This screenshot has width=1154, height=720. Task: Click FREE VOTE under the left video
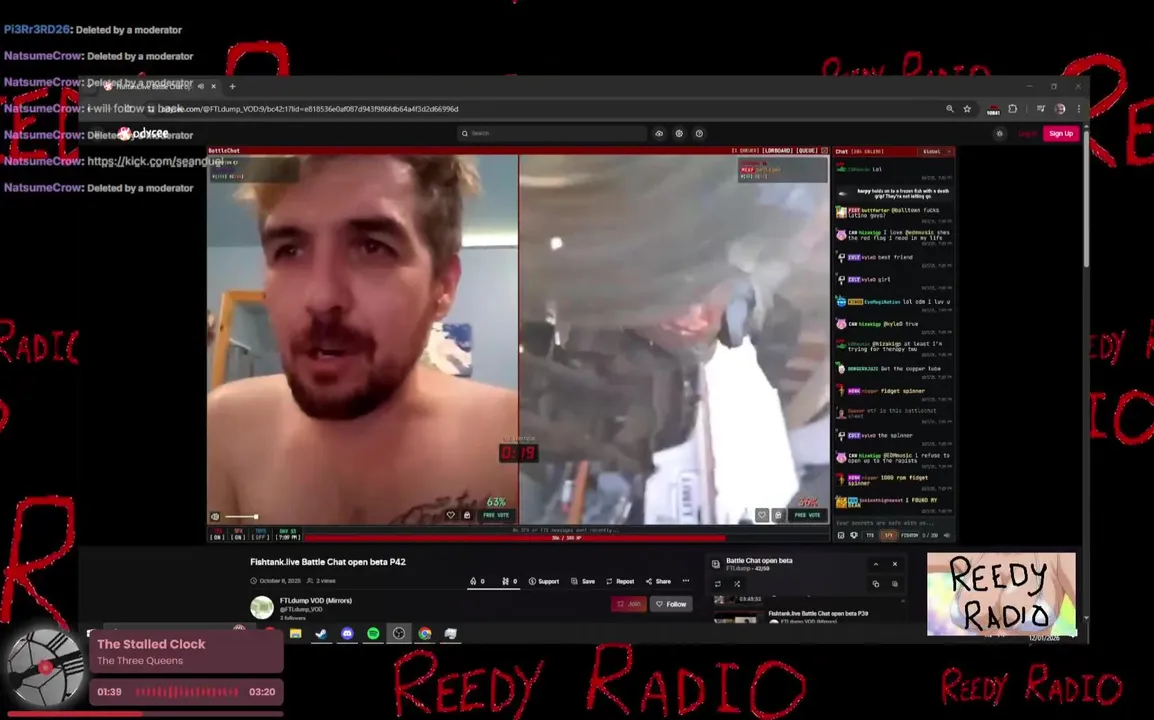[496, 515]
